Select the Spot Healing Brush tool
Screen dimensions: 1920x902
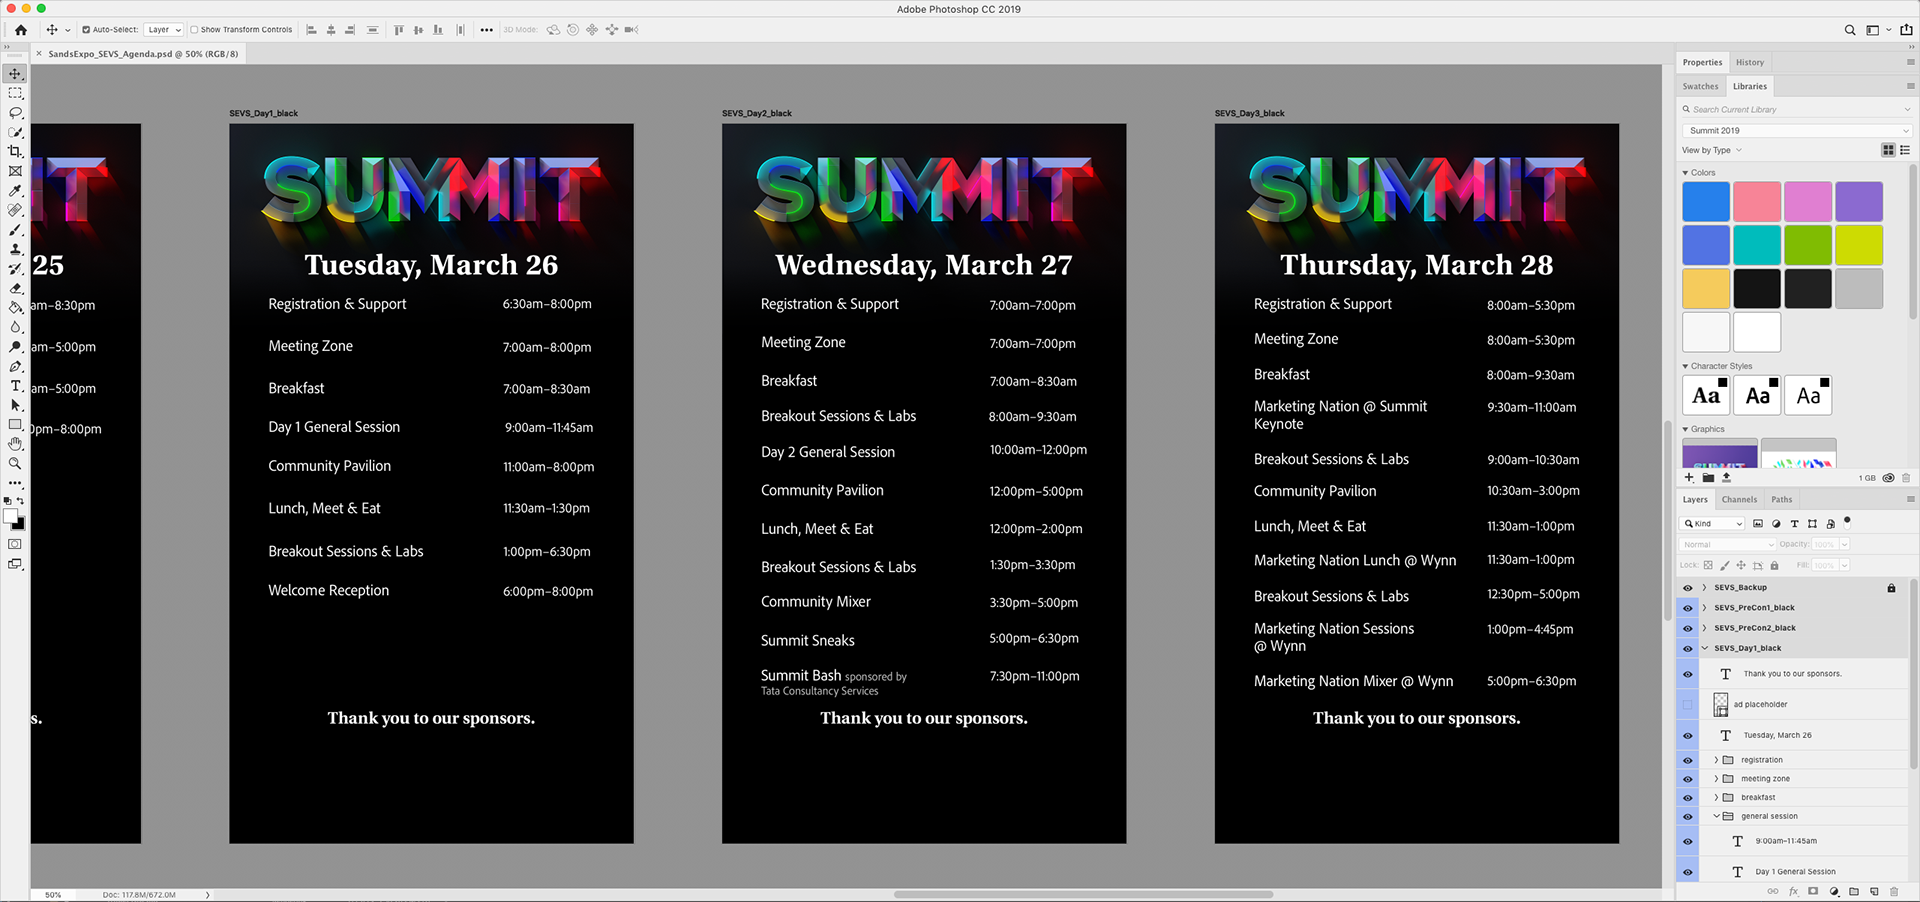tap(15, 210)
